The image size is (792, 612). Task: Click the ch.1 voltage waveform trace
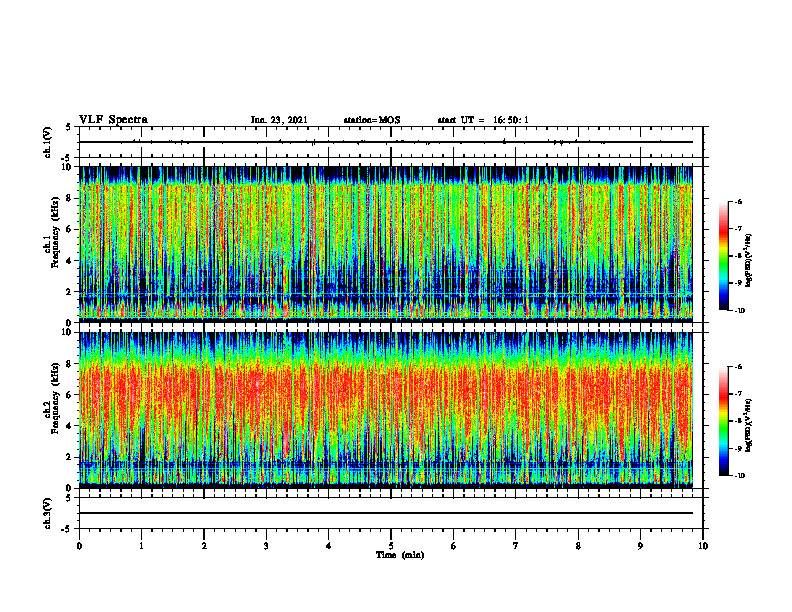[386, 142]
